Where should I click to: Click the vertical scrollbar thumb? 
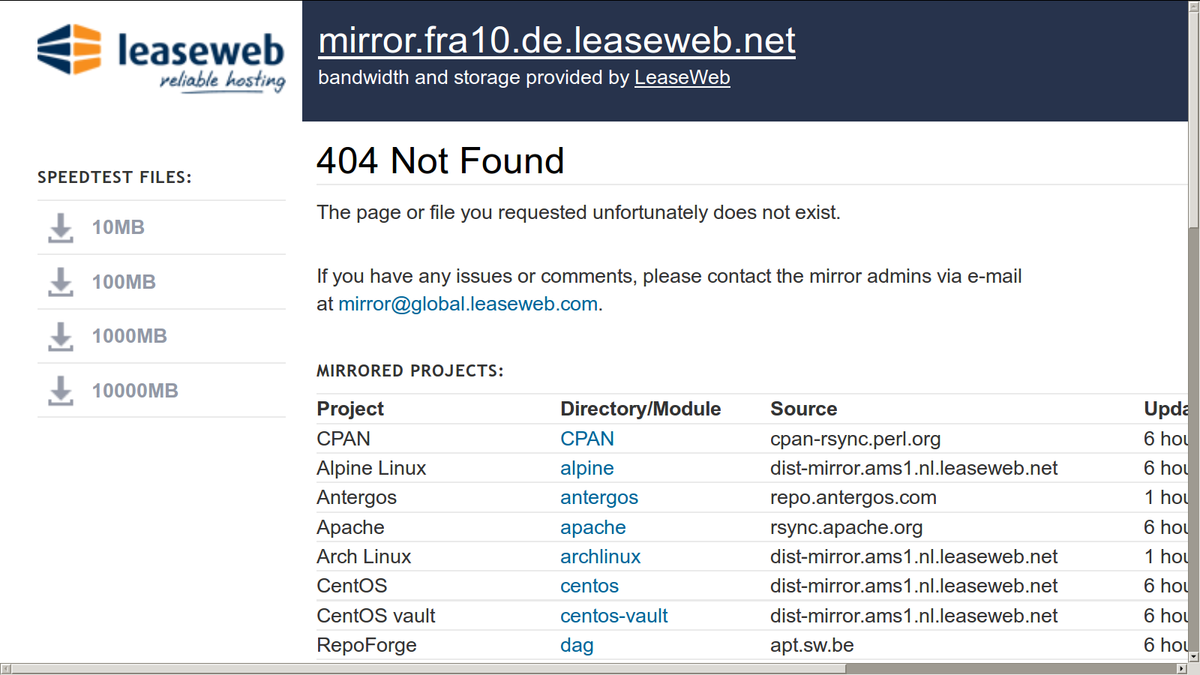pos(1192,121)
